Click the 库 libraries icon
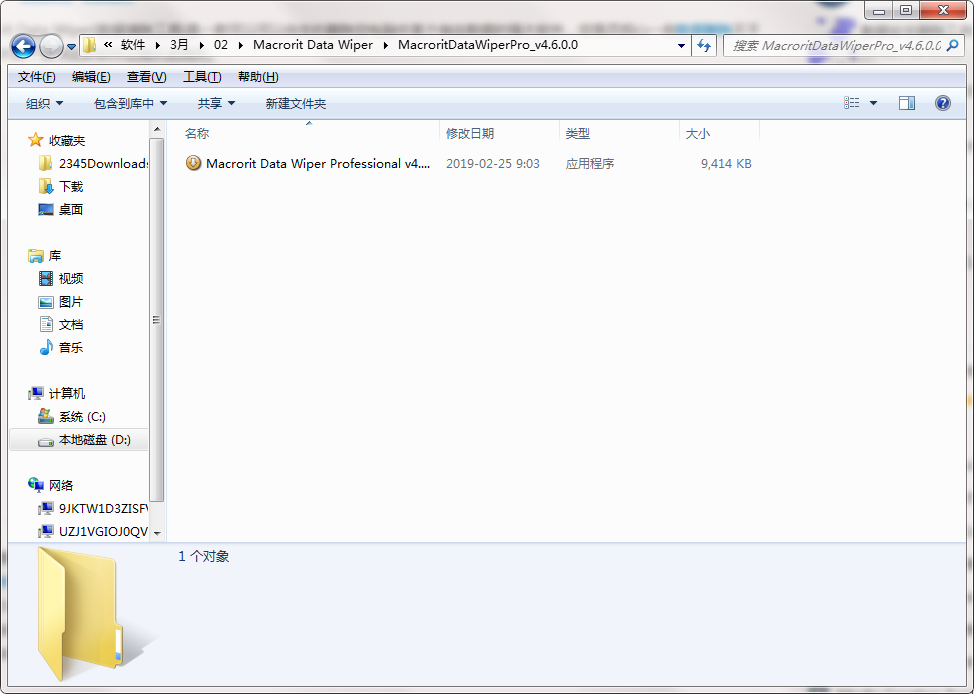Viewport: 974px width, 694px height. point(36,255)
